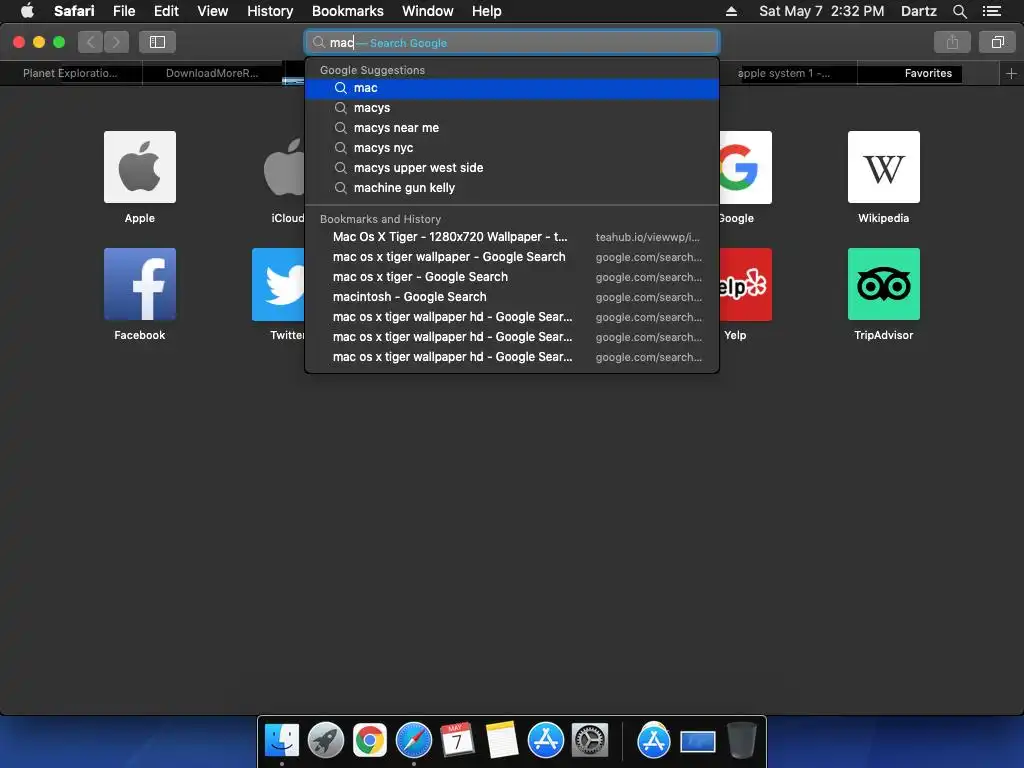The image size is (1024, 768).
Task: Open the Bookmarks menu
Action: click(x=347, y=11)
